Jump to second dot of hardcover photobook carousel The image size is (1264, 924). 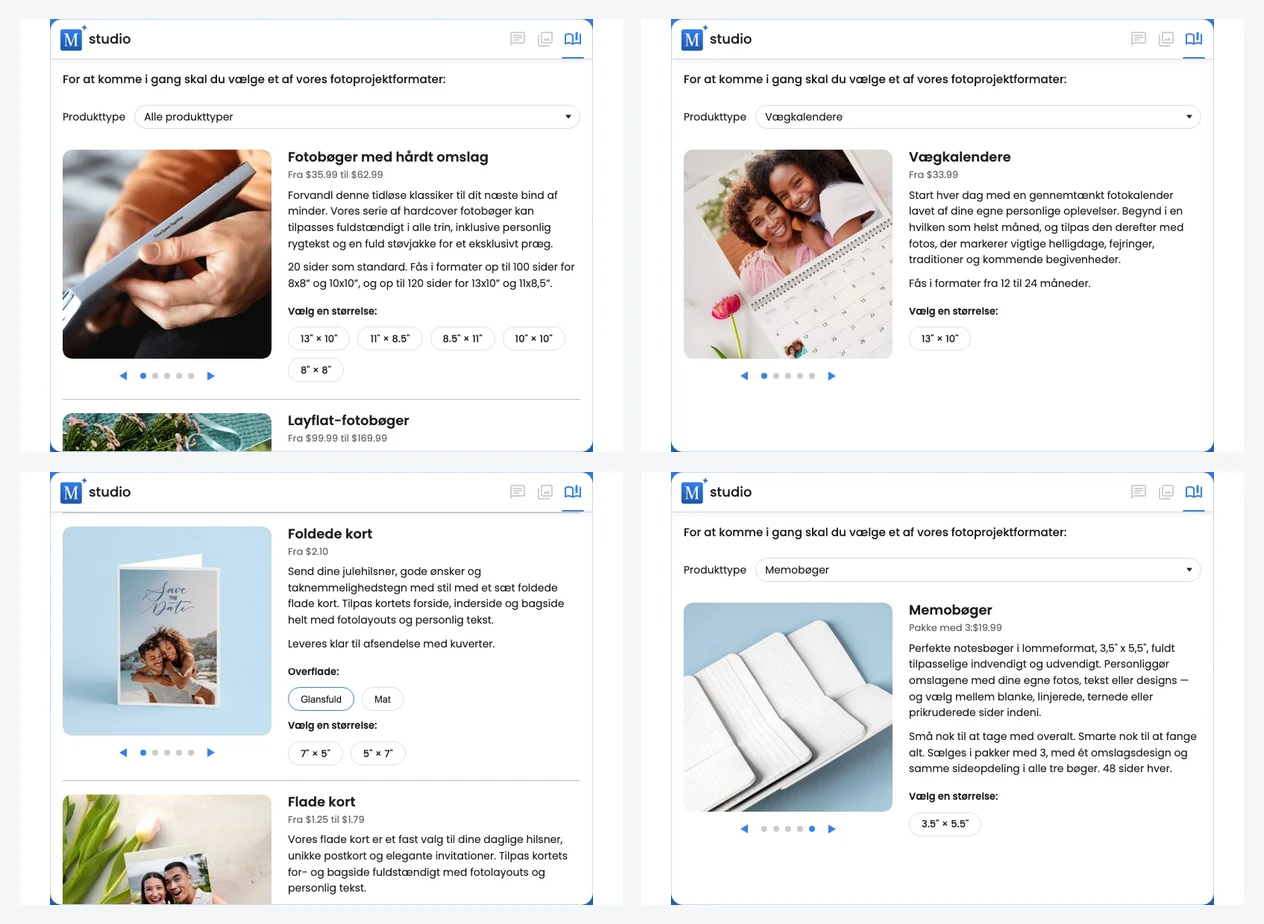(155, 376)
